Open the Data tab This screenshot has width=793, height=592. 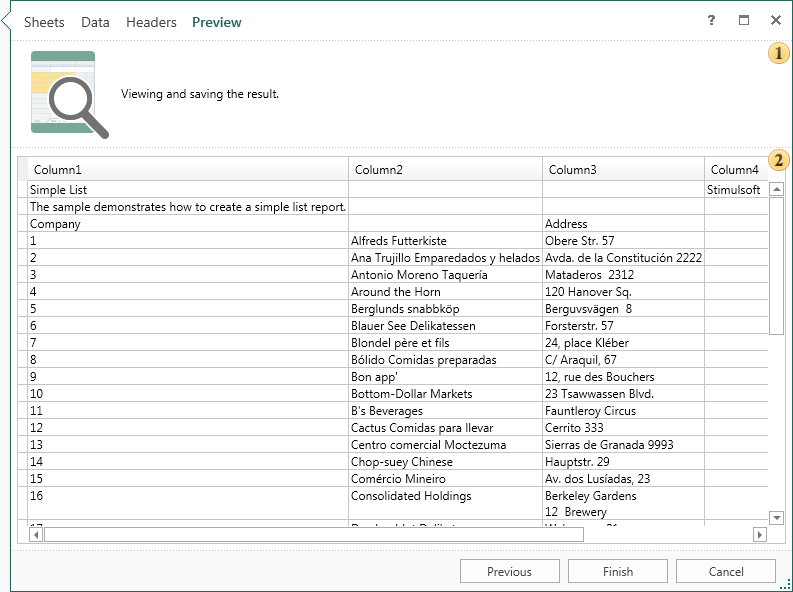click(x=96, y=22)
